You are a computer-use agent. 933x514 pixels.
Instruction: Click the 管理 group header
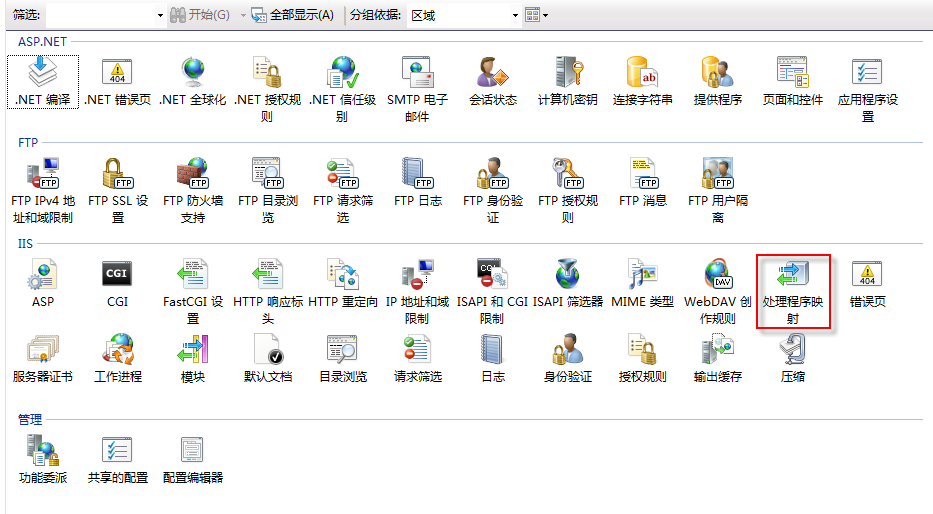tap(30, 419)
